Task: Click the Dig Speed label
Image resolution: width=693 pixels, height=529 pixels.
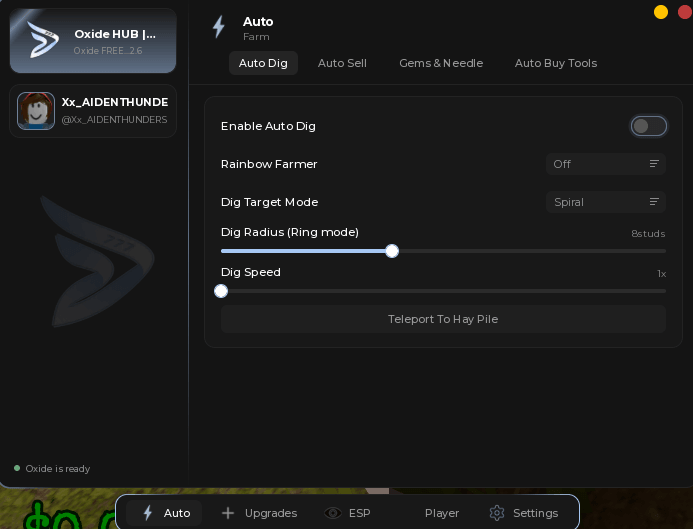Action: pos(251,272)
